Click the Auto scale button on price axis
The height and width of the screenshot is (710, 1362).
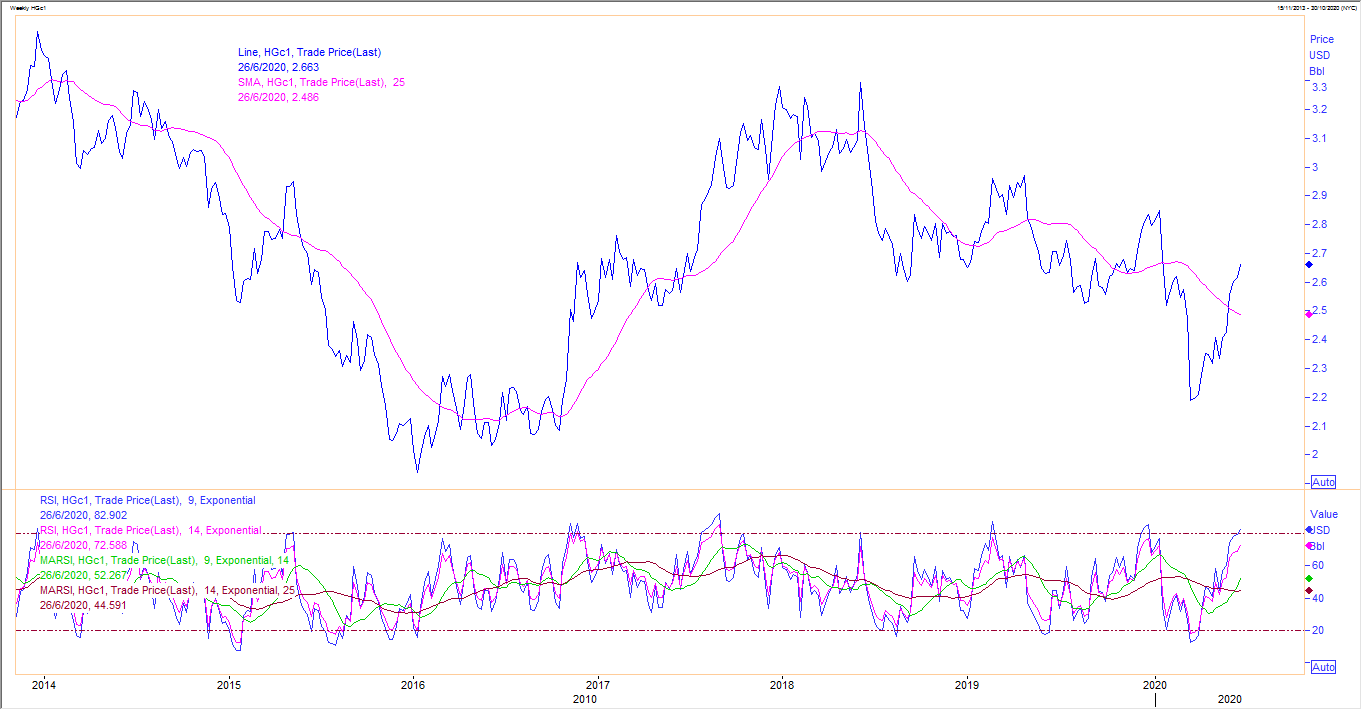click(x=1323, y=482)
